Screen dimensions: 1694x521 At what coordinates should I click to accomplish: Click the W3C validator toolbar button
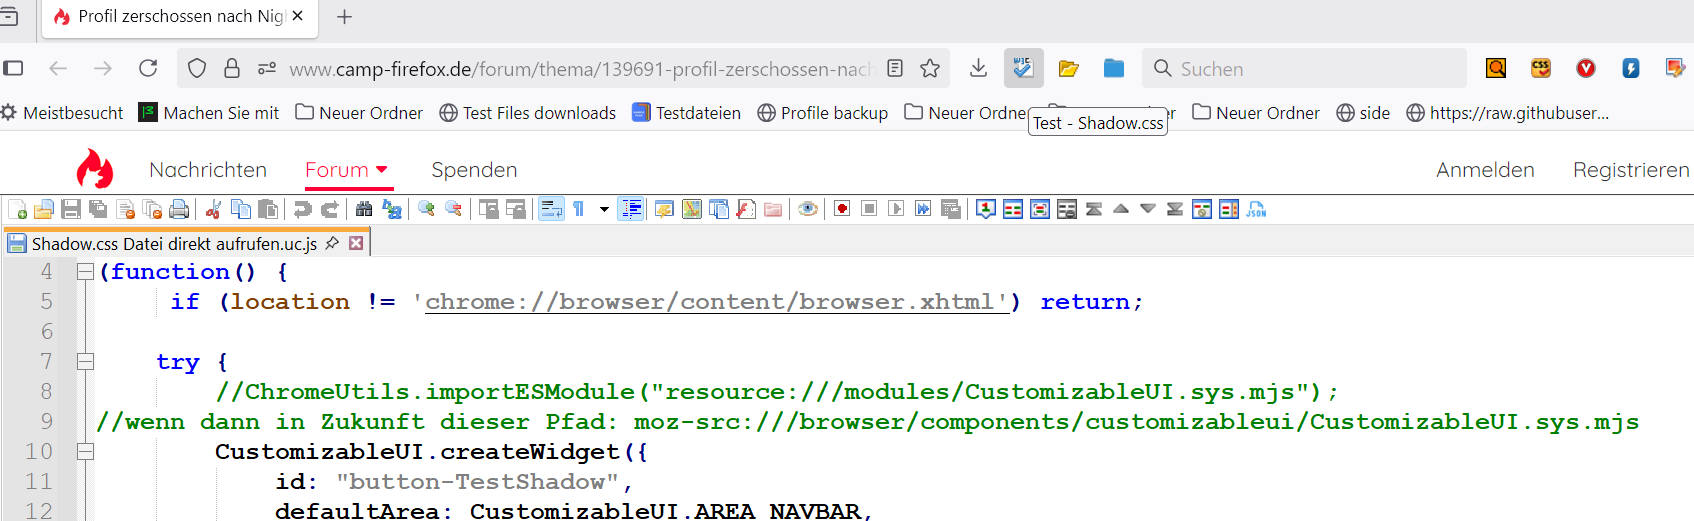tap(1023, 68)
